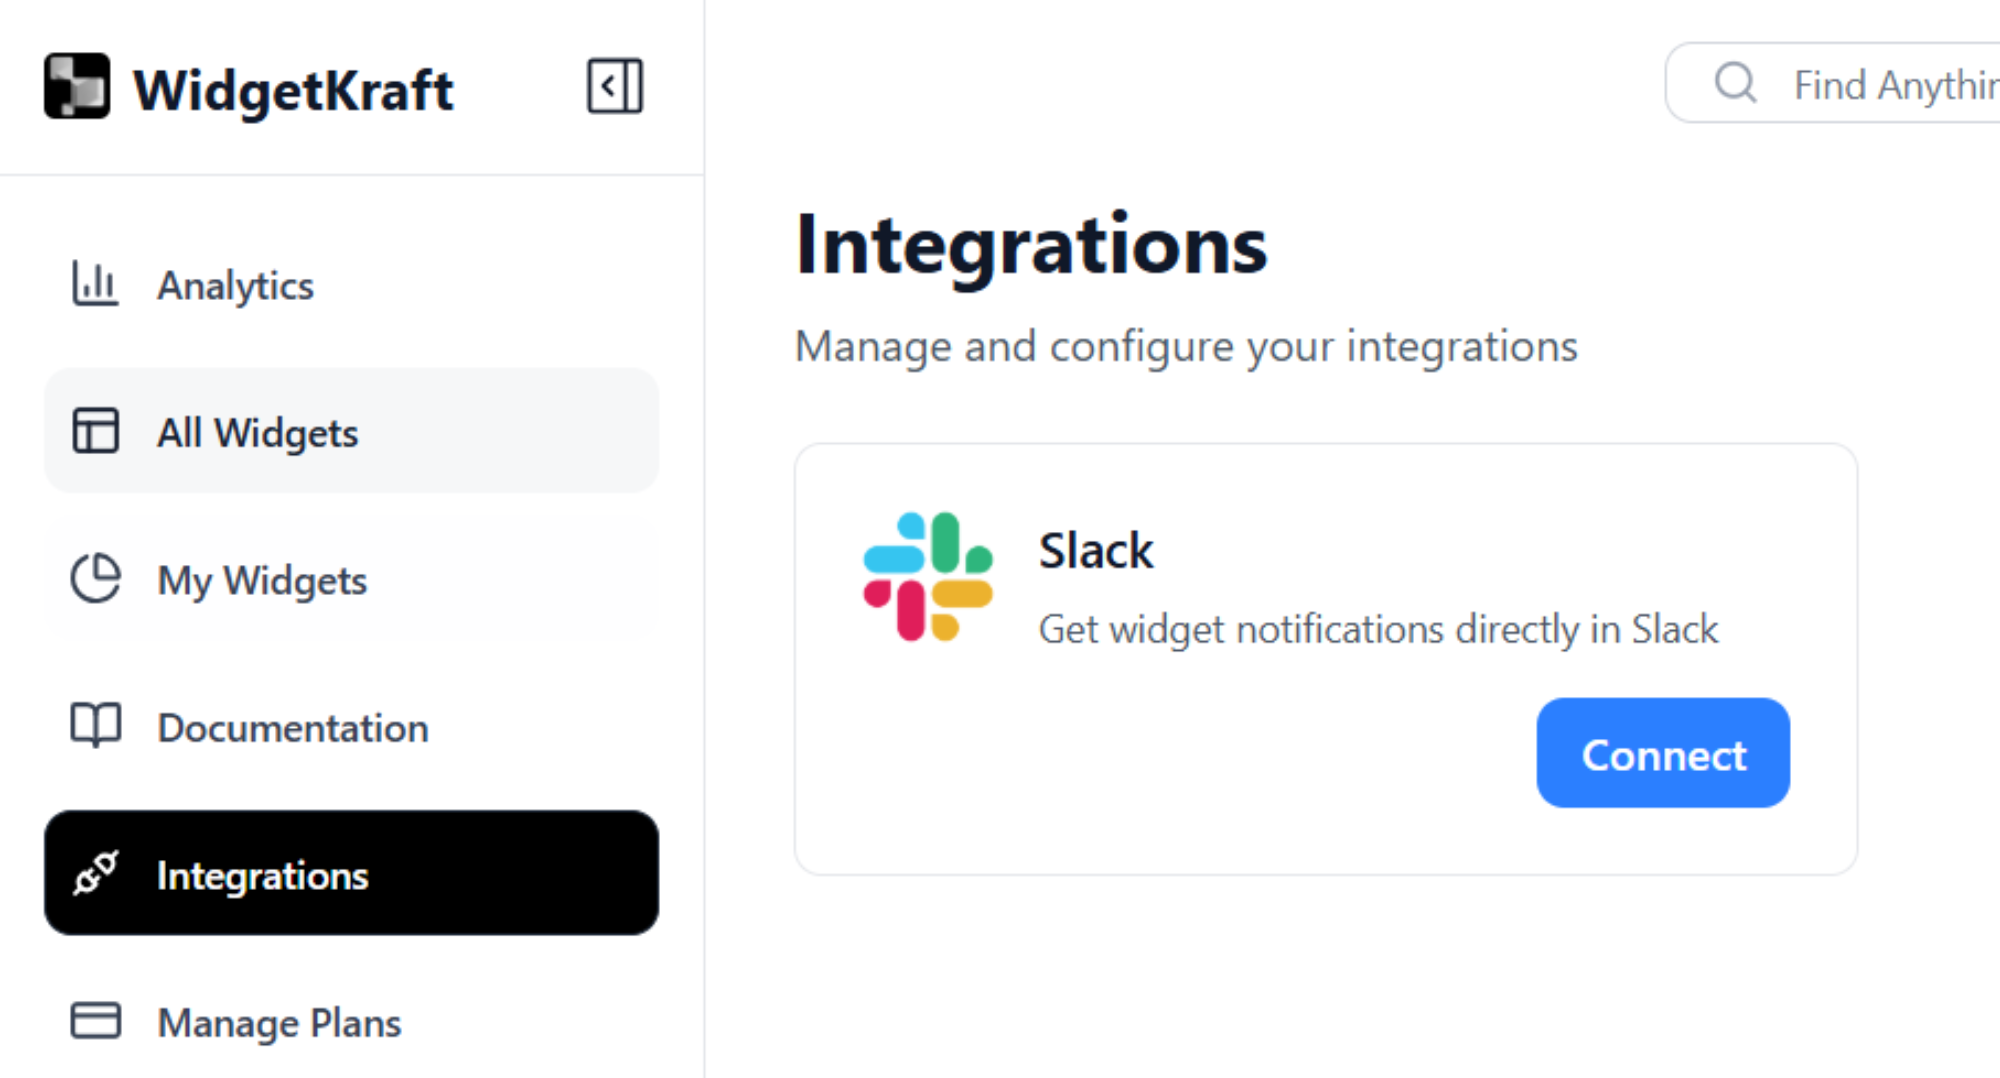Click the Manage Plans card icon
Screen dimensions: 2000x1078
coord(95,1021)
